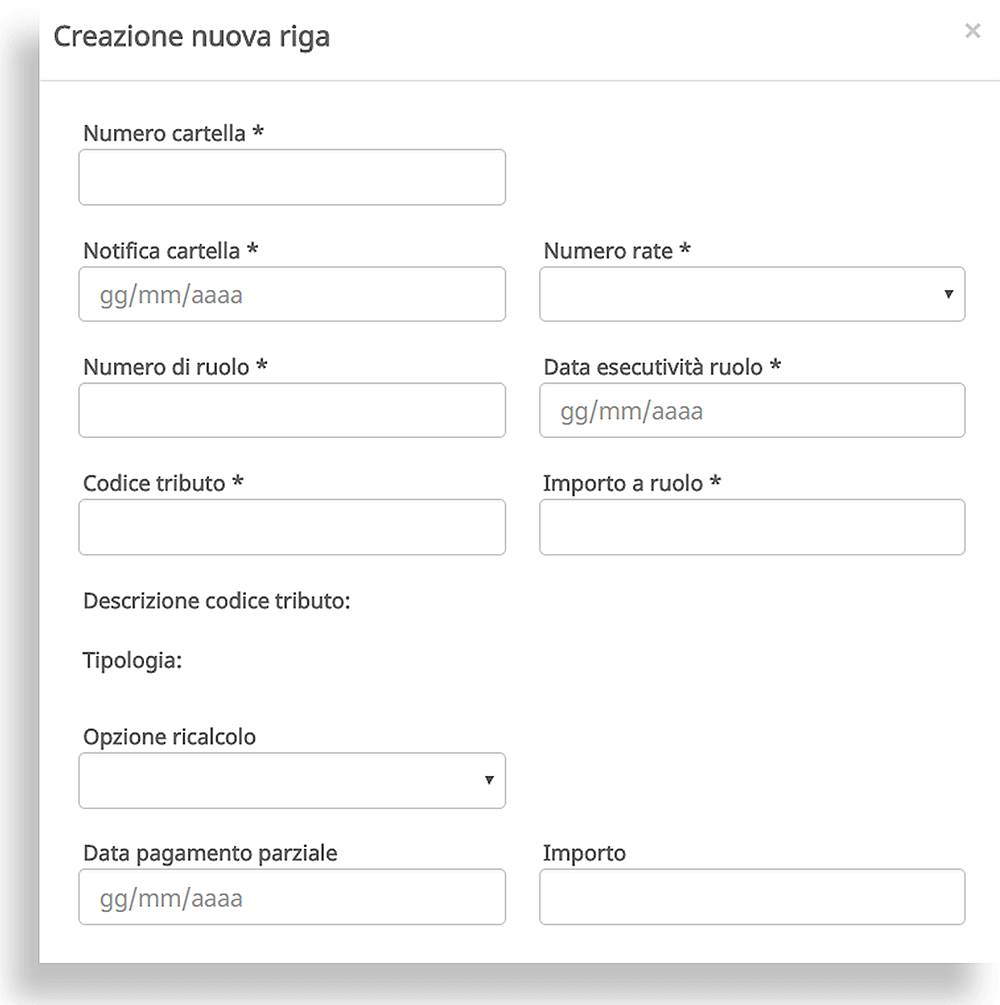Click the Data esecutività ruolo date field
The image size is (1000, 1005).
tap(752, 410)
